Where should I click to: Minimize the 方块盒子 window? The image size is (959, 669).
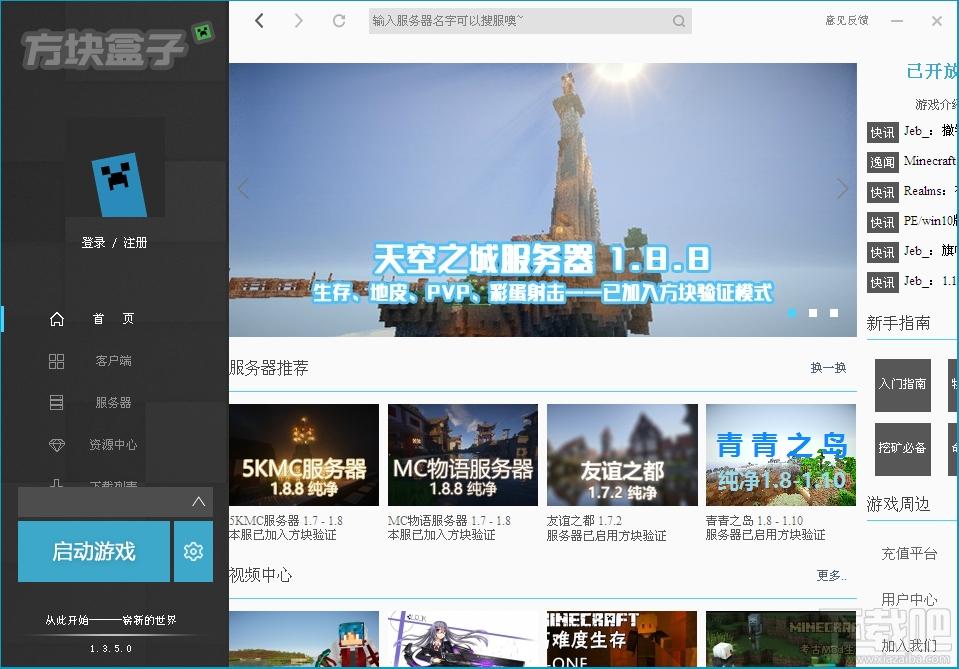coord(897,21)
